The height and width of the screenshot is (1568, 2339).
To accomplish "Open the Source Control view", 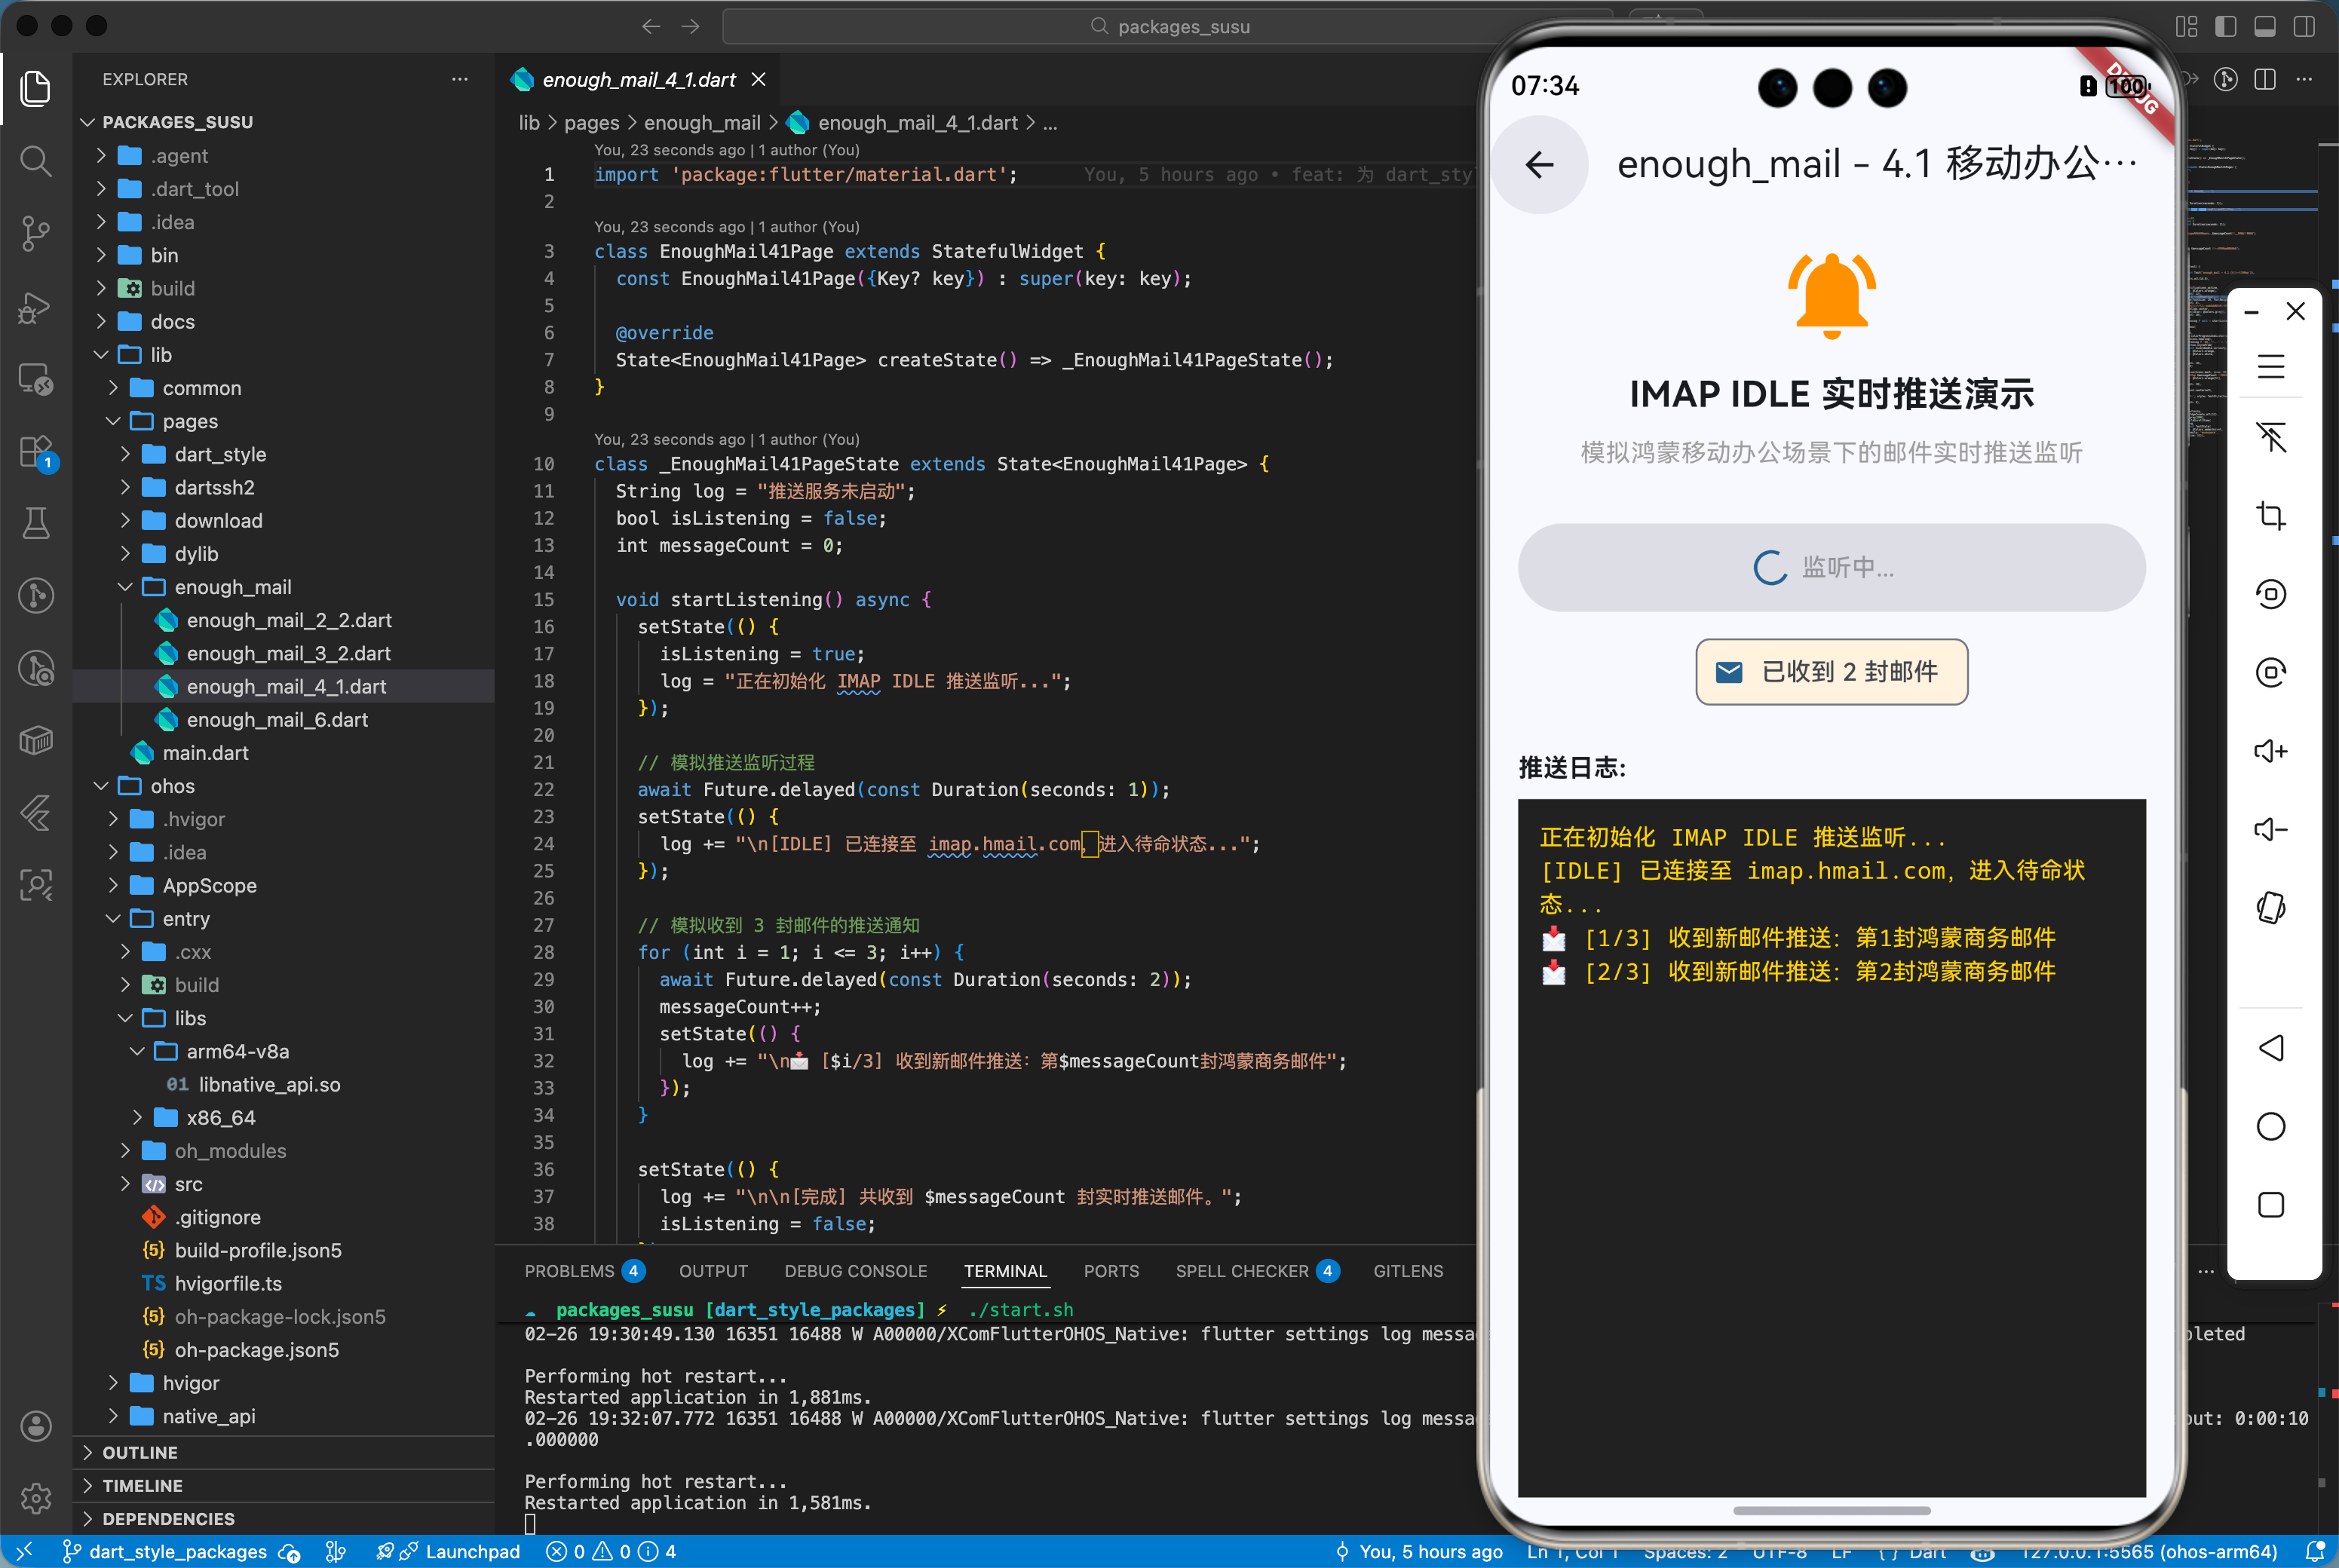I will click(x=36, y=233).
